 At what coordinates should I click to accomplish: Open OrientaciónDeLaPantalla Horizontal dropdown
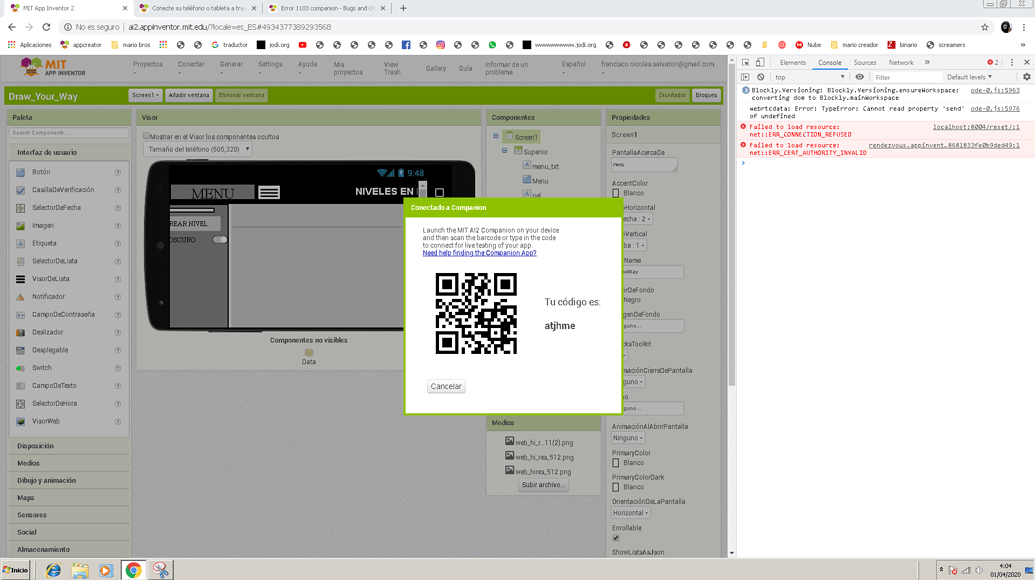click(x=630, y=513)
